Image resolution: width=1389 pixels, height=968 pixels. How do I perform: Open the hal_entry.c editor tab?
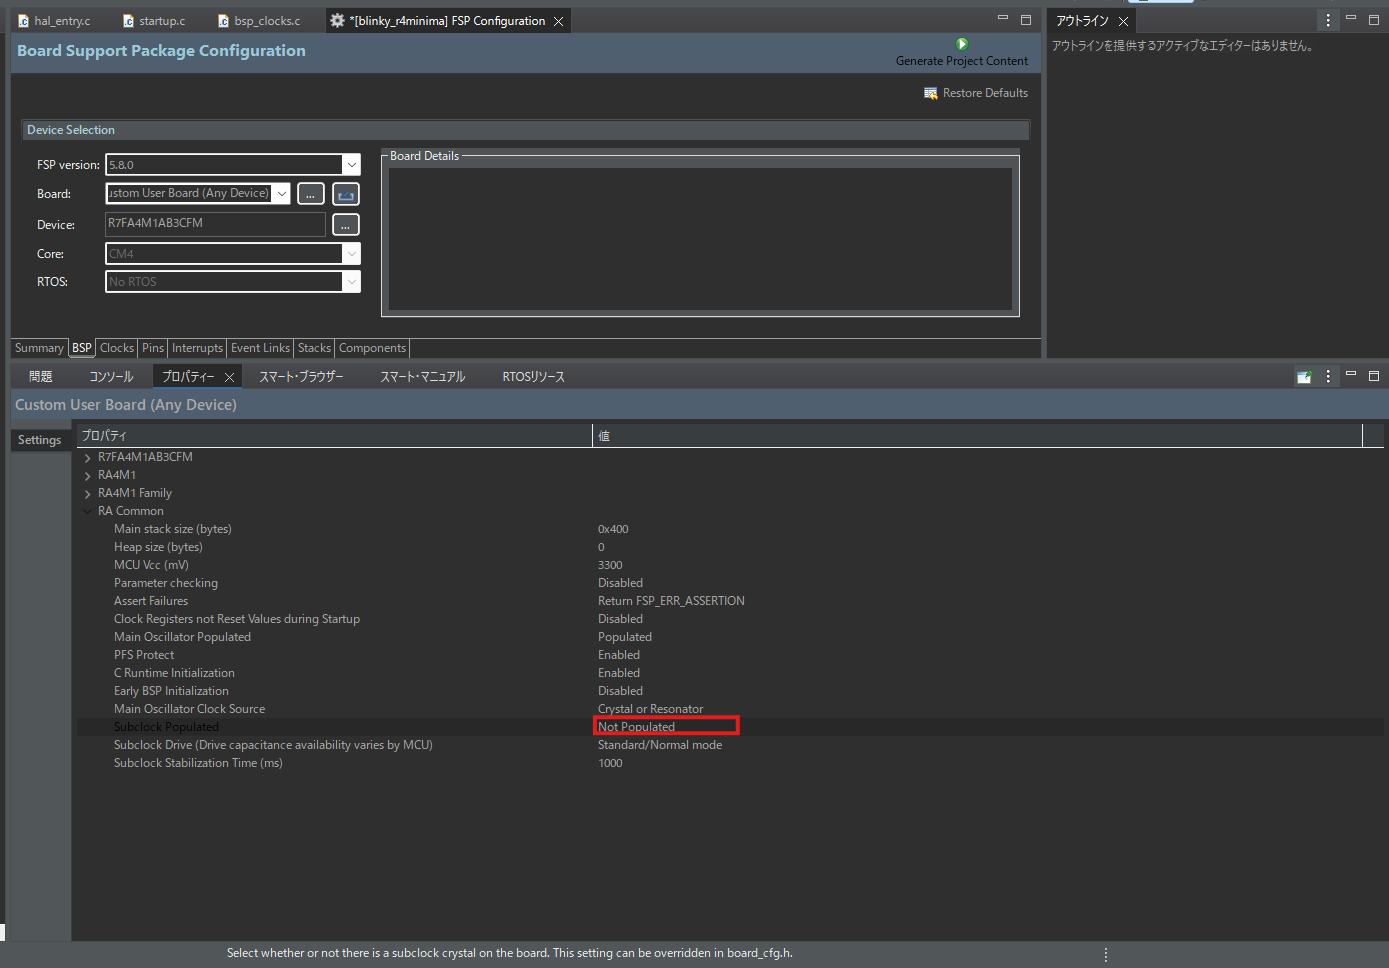pos(54,21)
